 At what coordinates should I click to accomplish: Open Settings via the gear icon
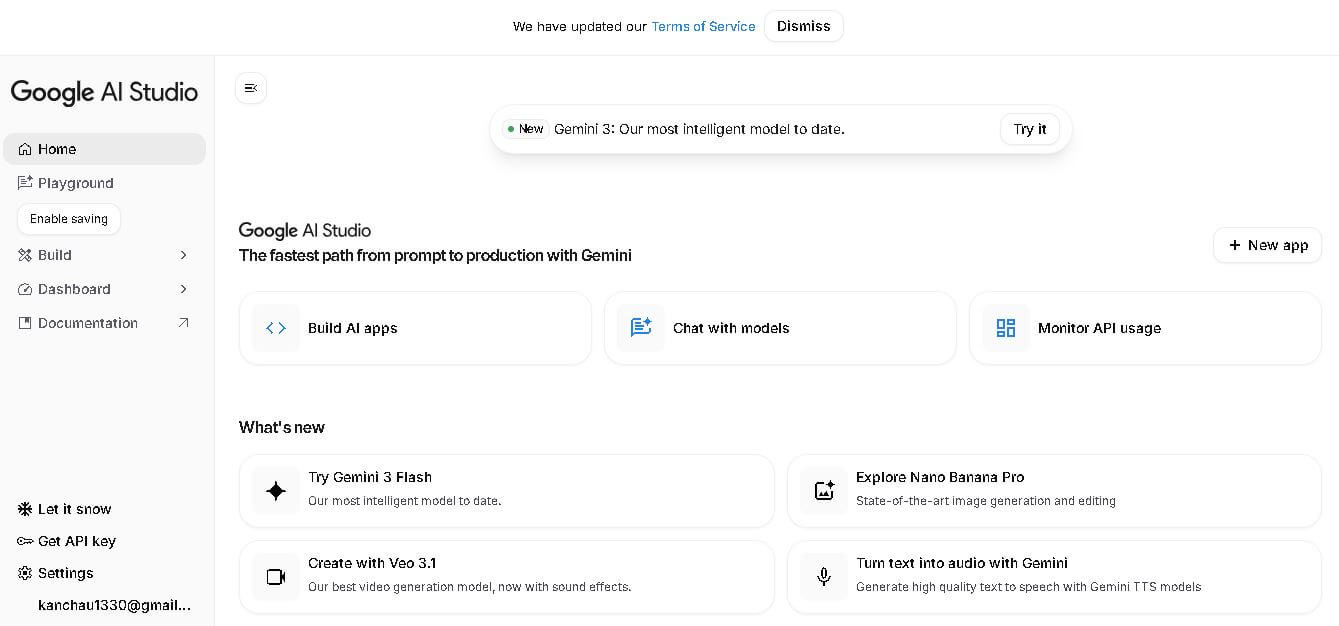(24, 573)
